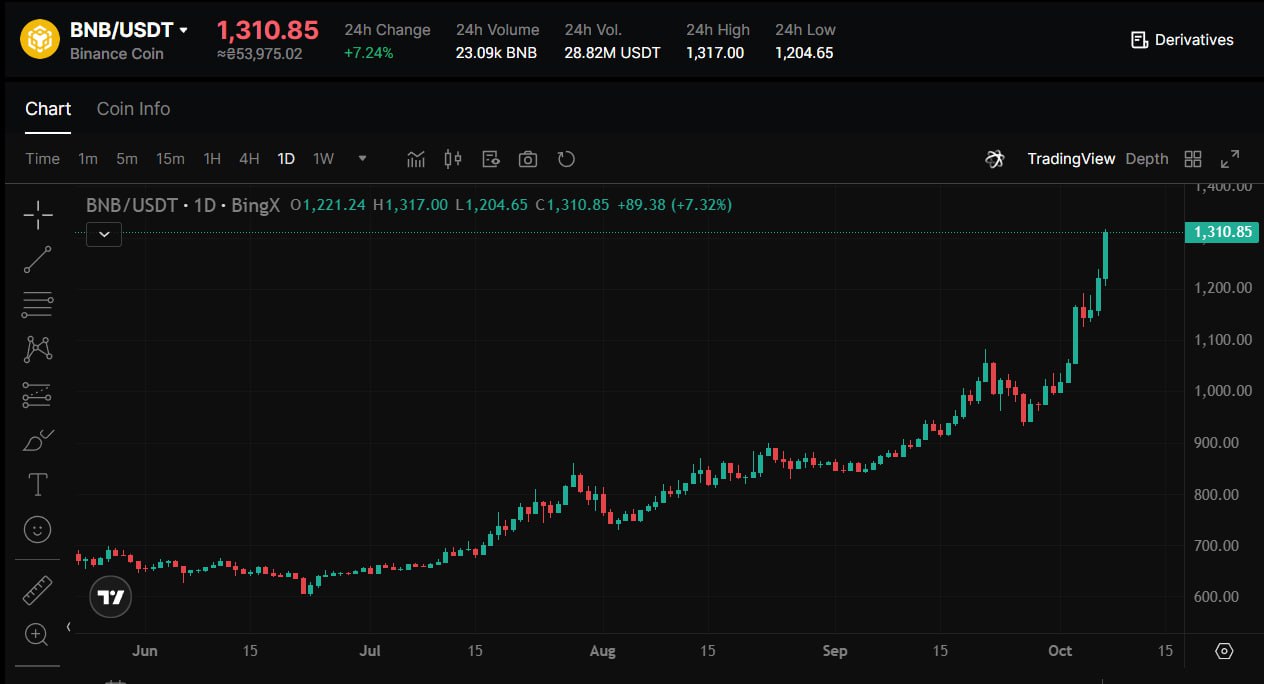Open the indicators chart icon
1264x684 pixels.
(416, 159)
